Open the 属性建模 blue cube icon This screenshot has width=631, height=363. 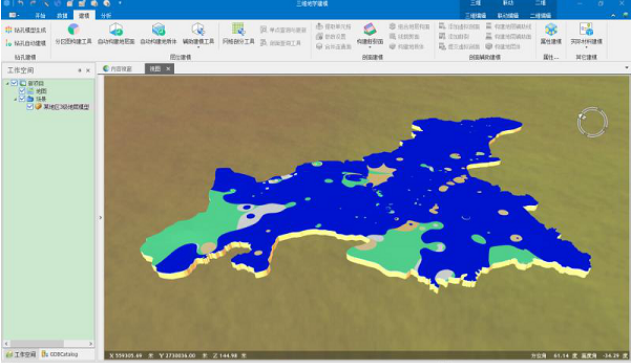pos(551,29)
